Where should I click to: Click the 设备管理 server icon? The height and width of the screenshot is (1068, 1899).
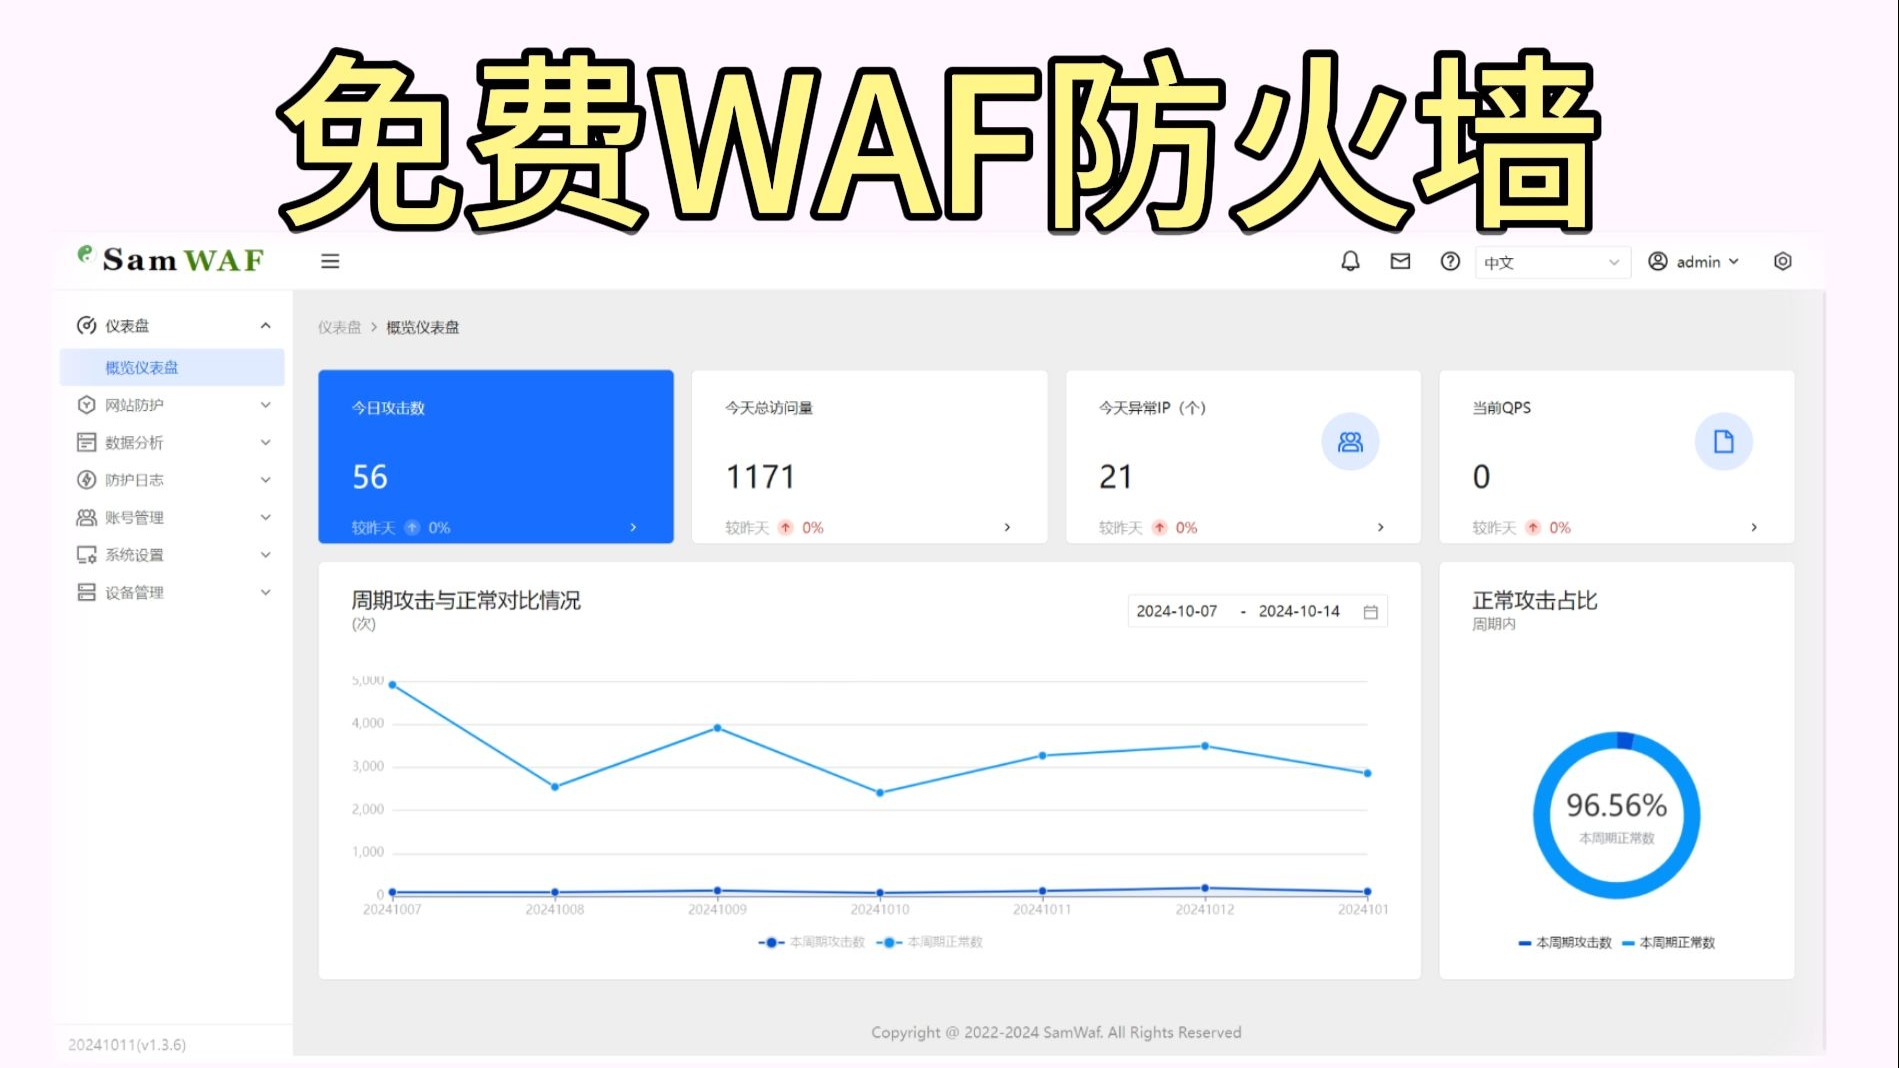[x=87, y=592]
